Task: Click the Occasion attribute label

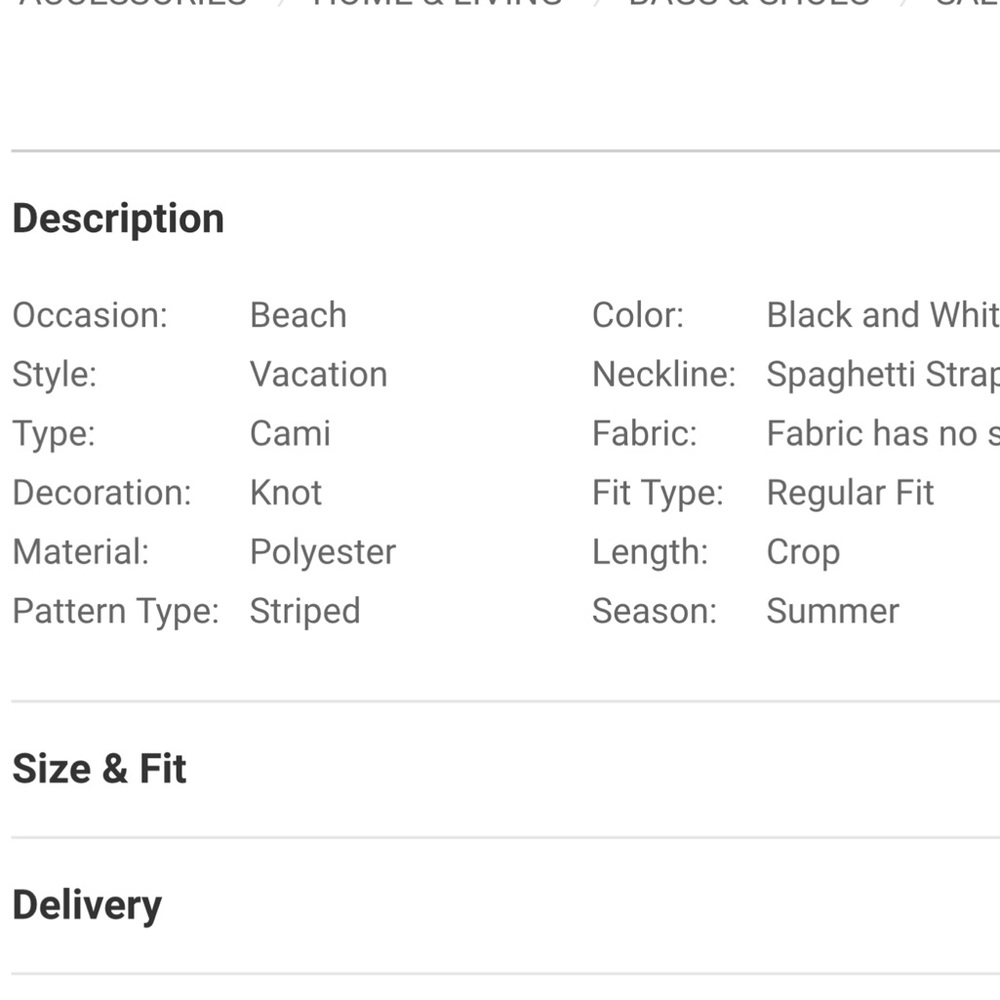Action: click(x=90, y=315)
